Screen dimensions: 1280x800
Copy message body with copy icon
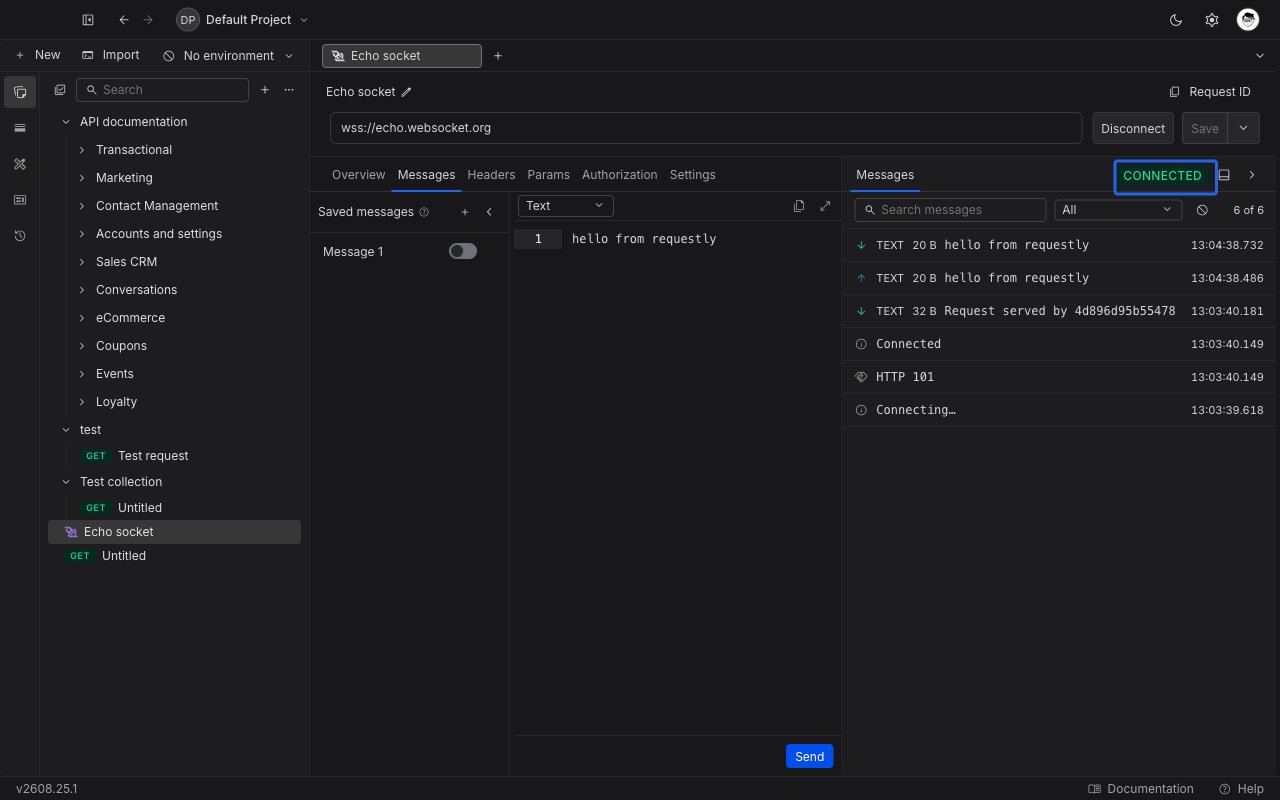click(x=799, y=206)
